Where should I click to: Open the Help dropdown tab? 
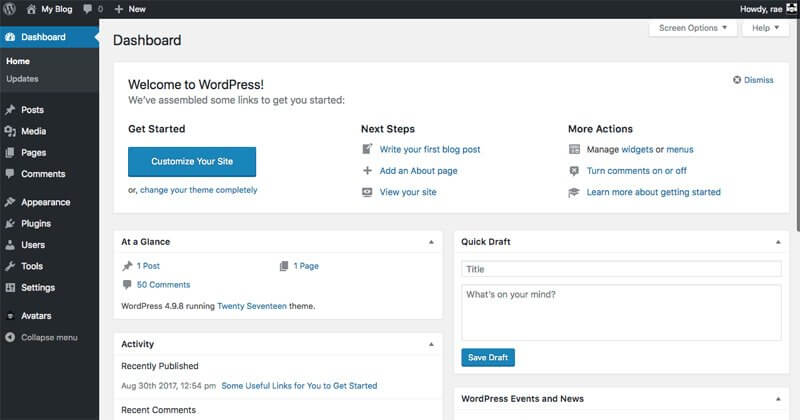click(765, 28)
